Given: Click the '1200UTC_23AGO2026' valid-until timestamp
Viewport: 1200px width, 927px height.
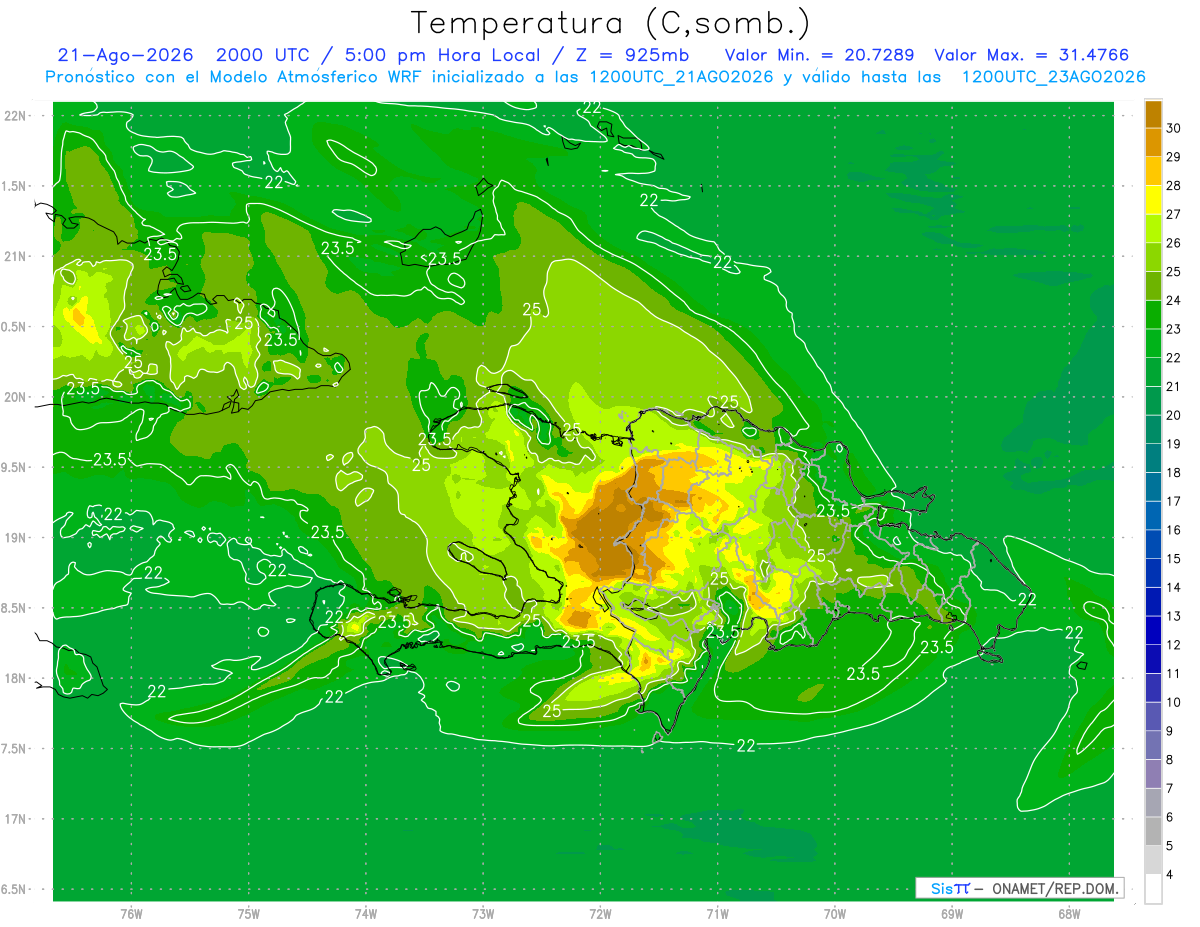Looking at the screenshot, I should pyautogui.click(x=1053, y=77).
